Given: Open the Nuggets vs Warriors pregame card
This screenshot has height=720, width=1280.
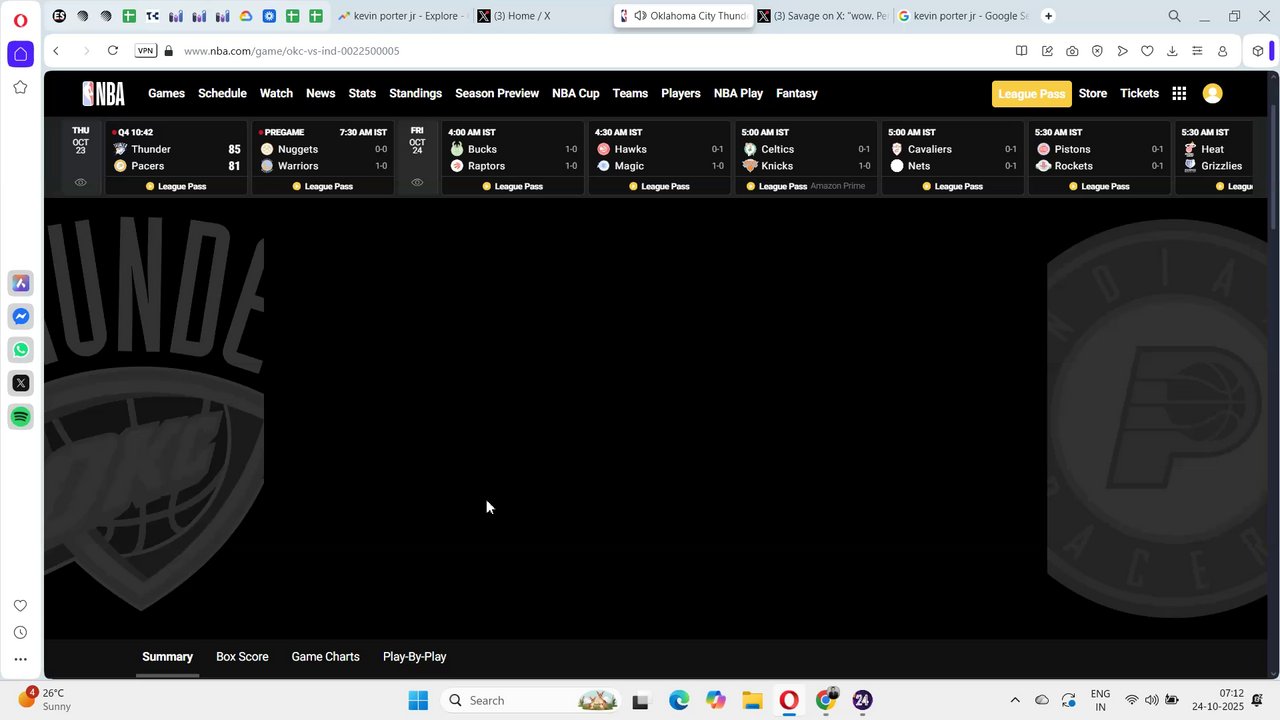Looking at the screenshot, I should (323, 158).
